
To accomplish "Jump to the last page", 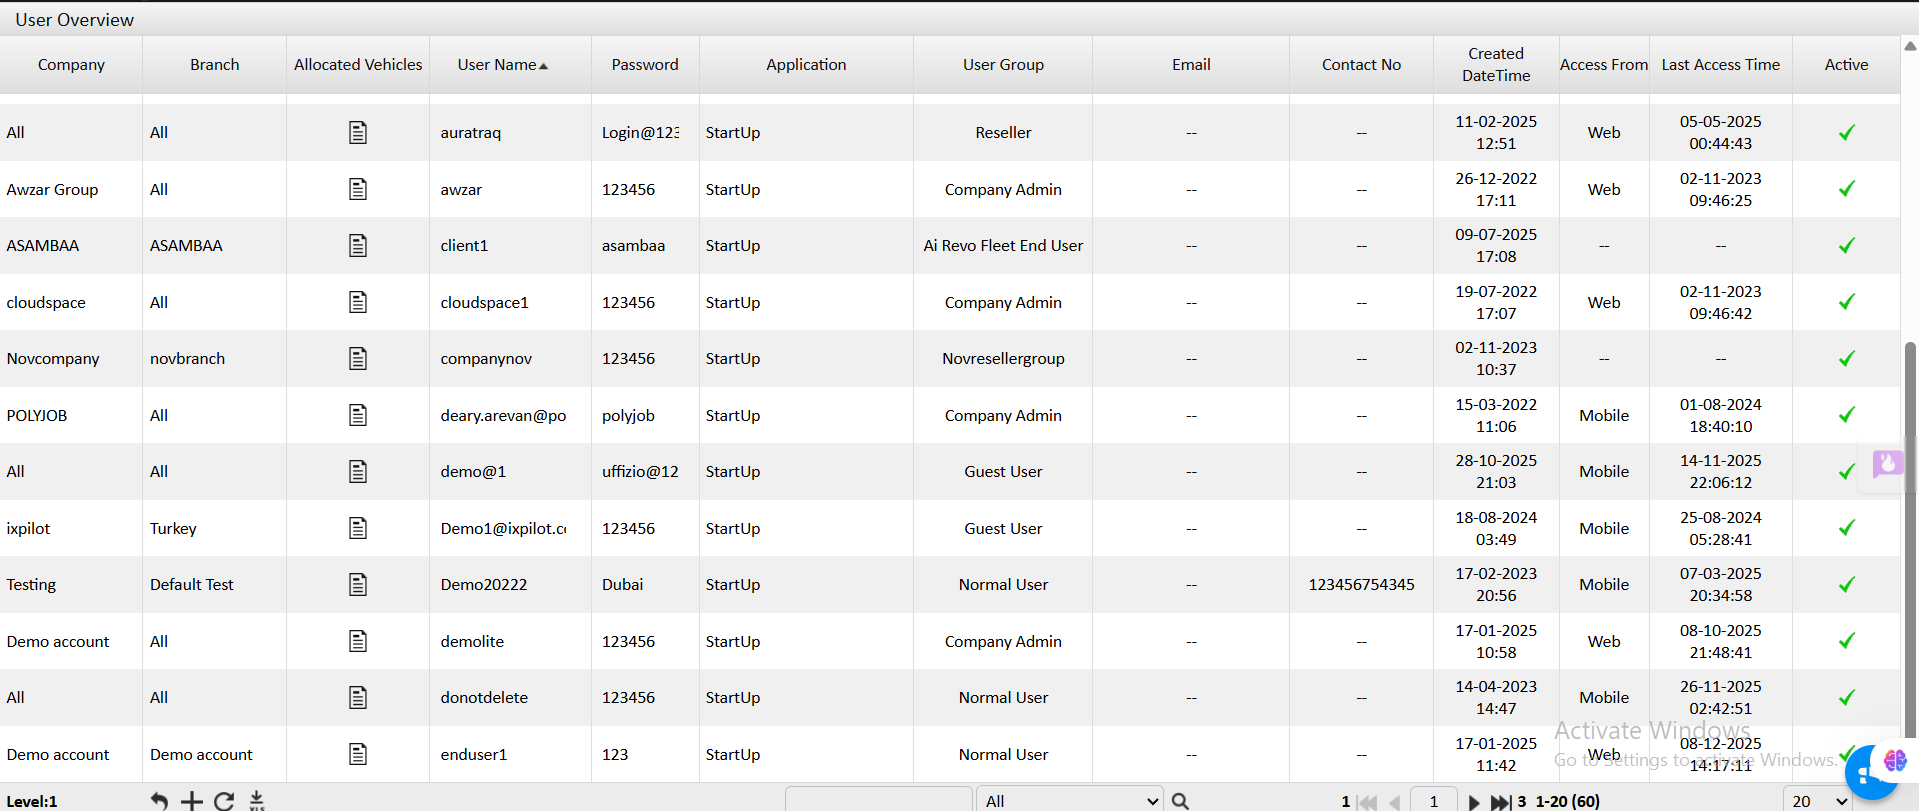I will coord(1500,802).
